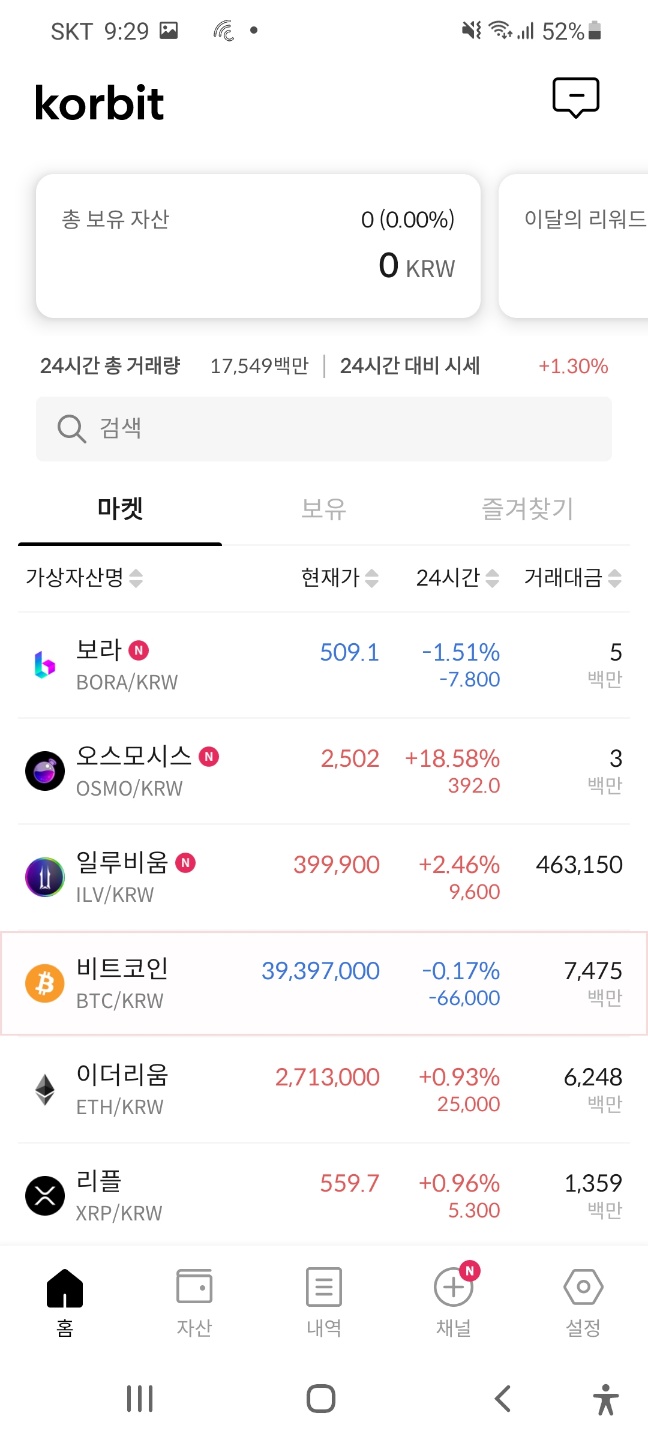
Task: Sort by 가상자산명 column arrows
Action: click(136, 578)
